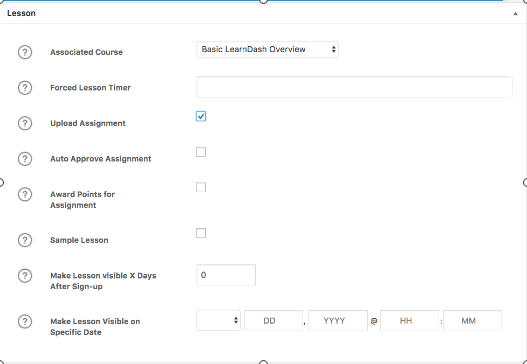
Task: Click the YYYY year input field
Action: (338, 321)
